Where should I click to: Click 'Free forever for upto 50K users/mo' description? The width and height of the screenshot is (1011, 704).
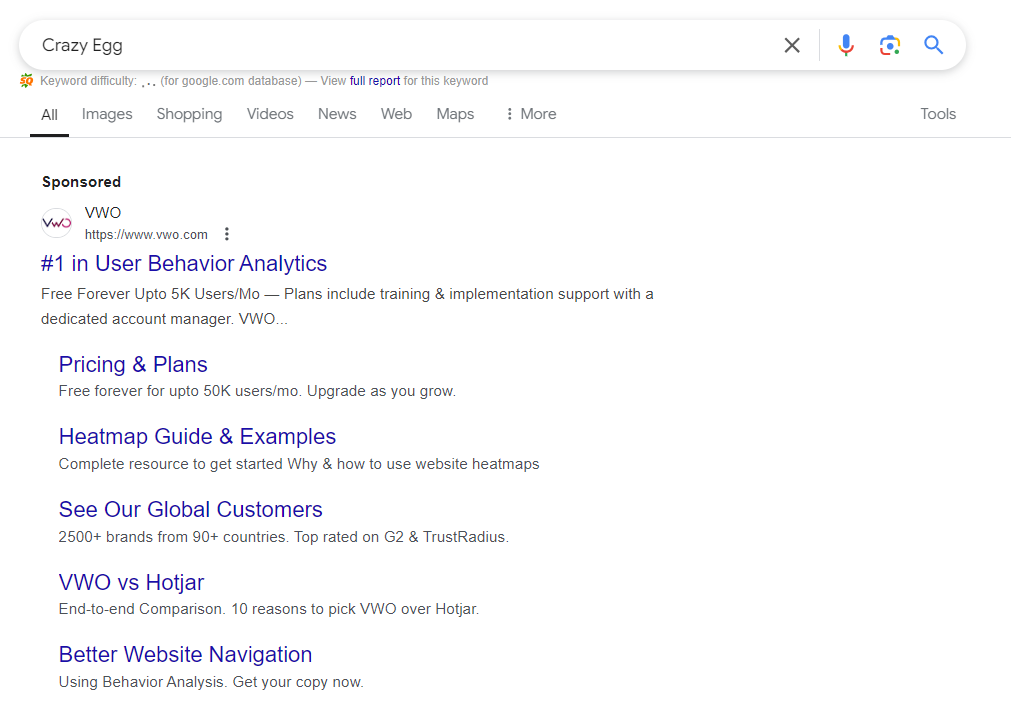pyautogui.click(x=257, y=391)
